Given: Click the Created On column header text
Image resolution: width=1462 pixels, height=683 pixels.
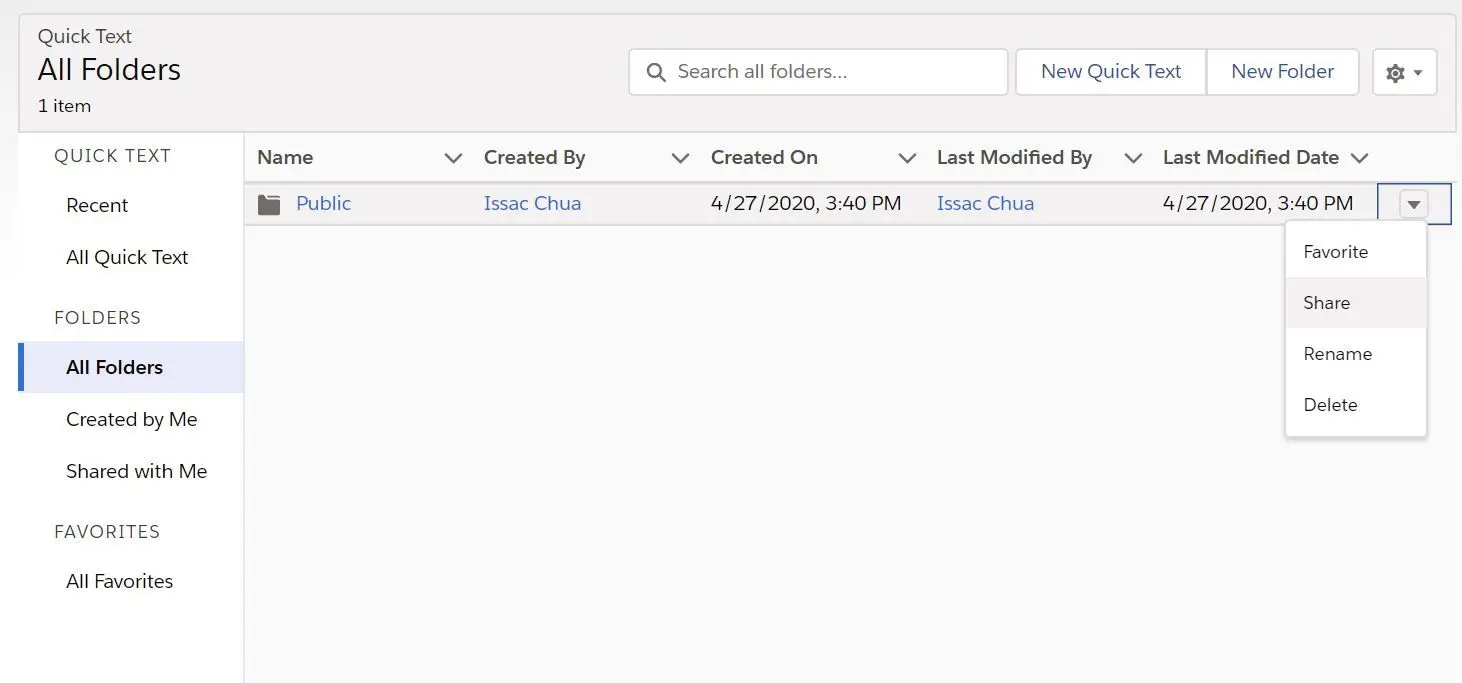Looking at the screenshot, I should click(x=764, y=157).
